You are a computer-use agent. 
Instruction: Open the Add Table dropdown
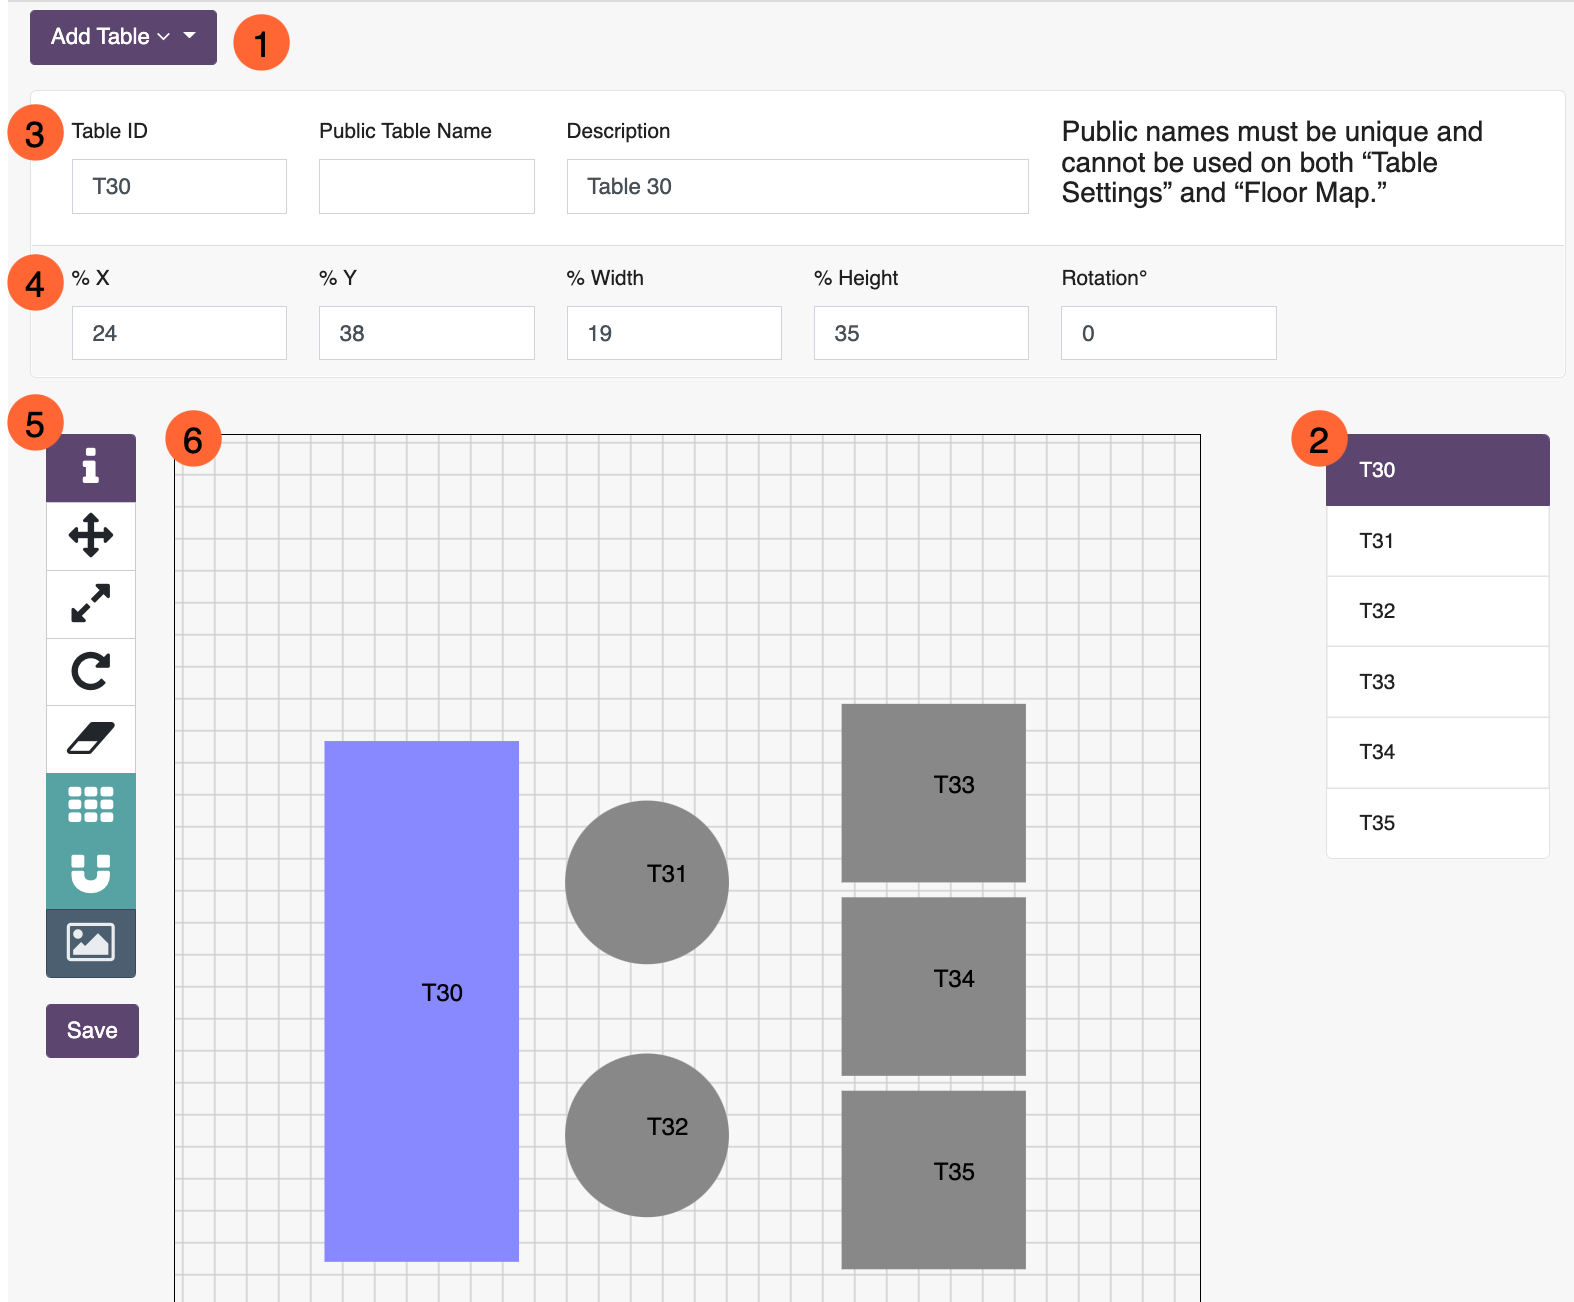coord(123,37)
